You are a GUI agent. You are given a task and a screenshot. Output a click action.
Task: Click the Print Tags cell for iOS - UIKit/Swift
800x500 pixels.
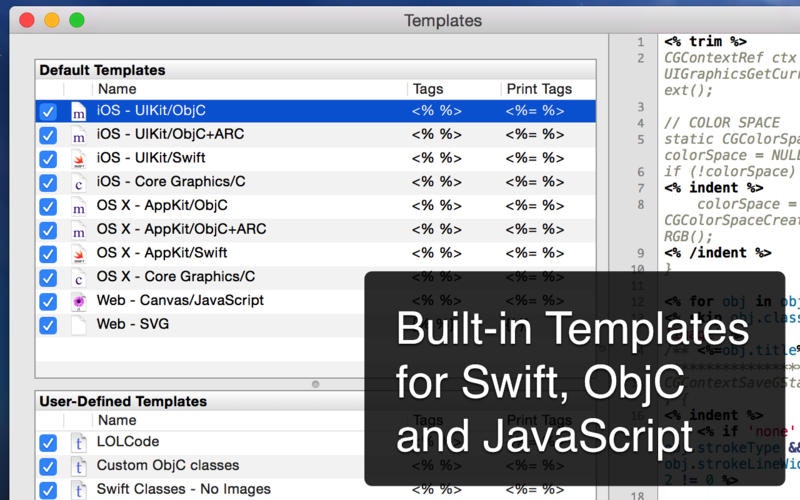coord(535,158)
